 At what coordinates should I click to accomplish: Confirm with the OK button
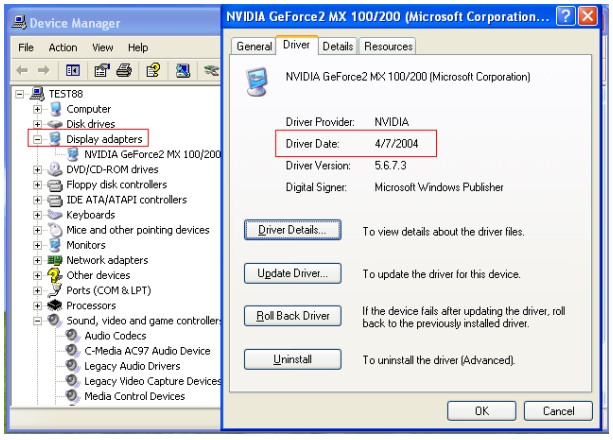(x=482, y=411)
